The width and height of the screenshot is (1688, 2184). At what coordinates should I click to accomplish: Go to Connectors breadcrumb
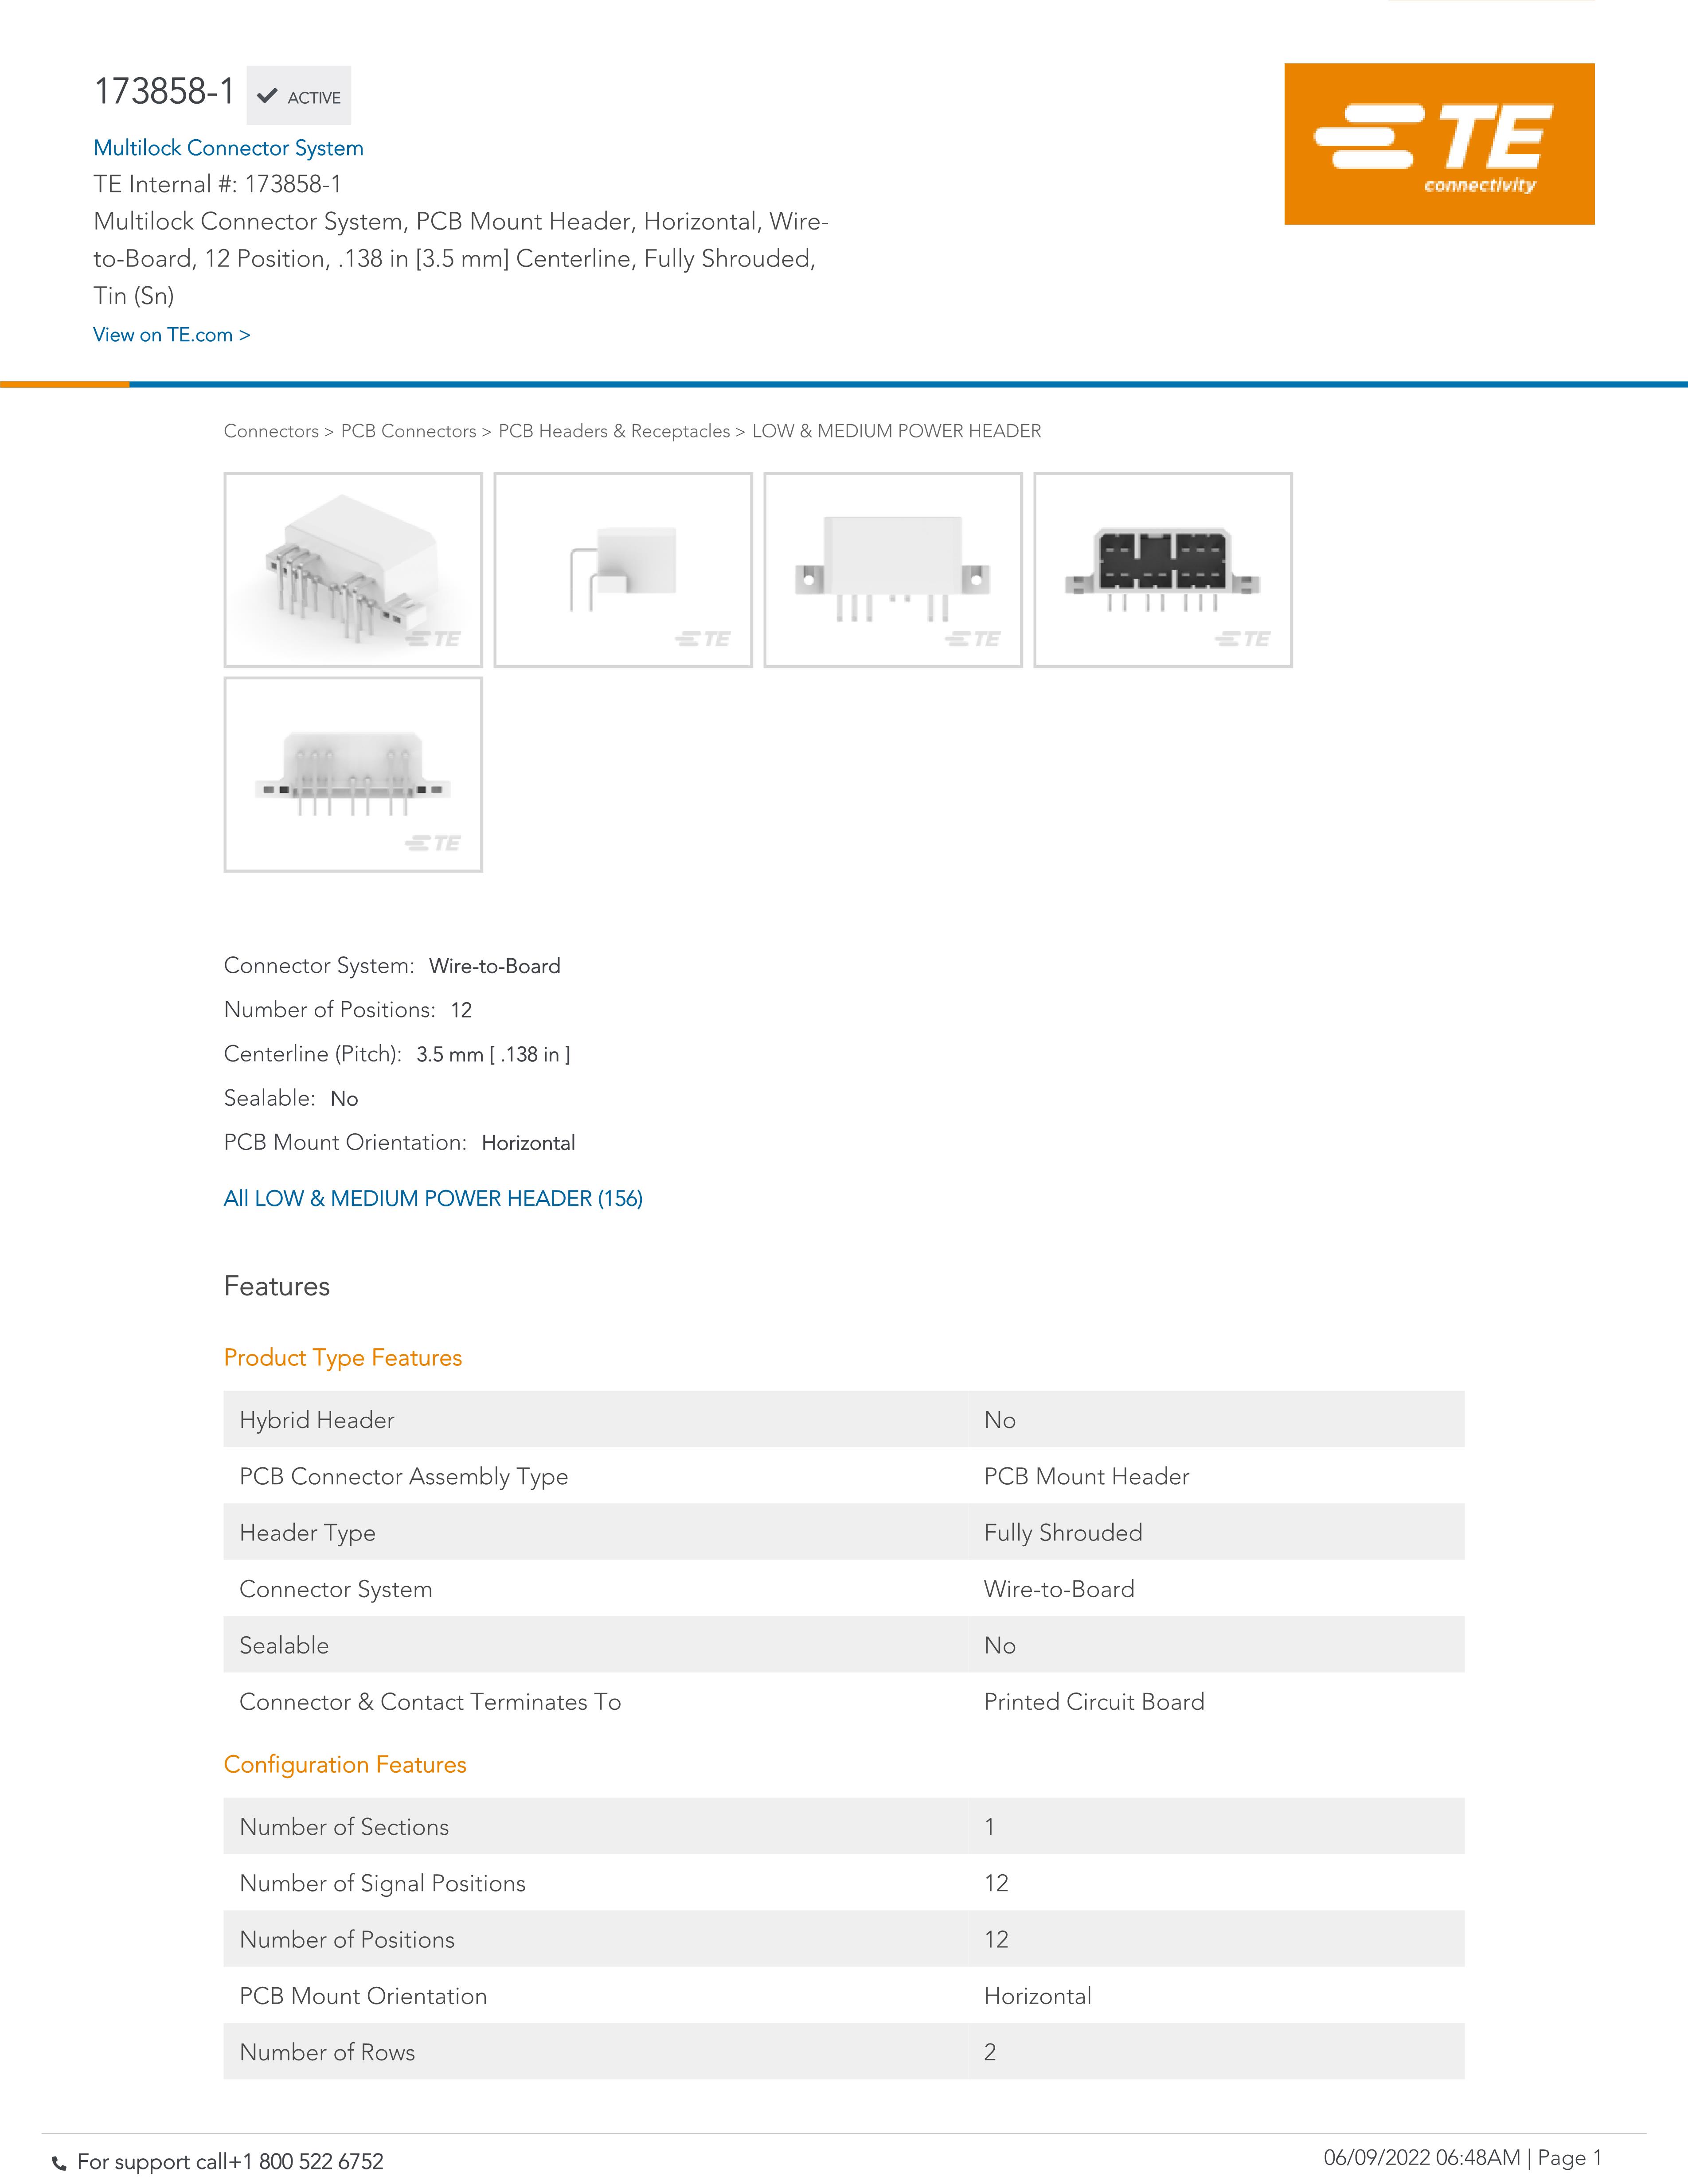[x=270, y=431]
